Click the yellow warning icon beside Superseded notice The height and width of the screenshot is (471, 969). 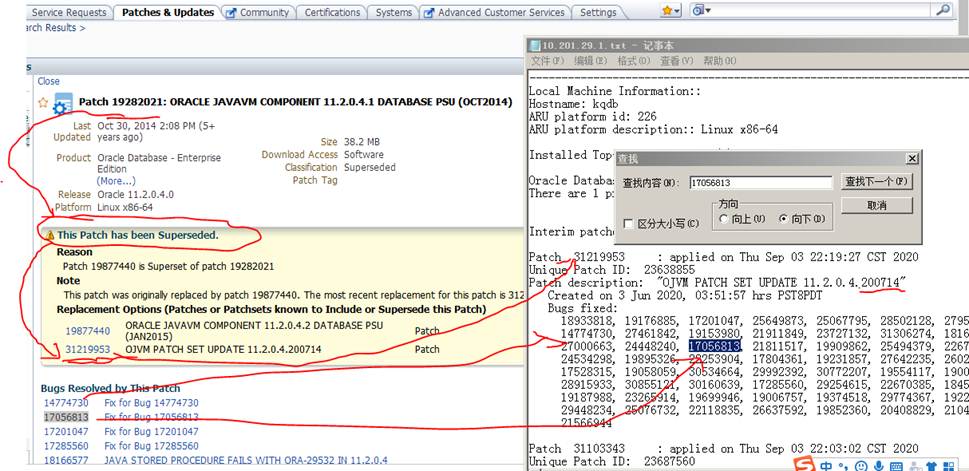point(50,236)
